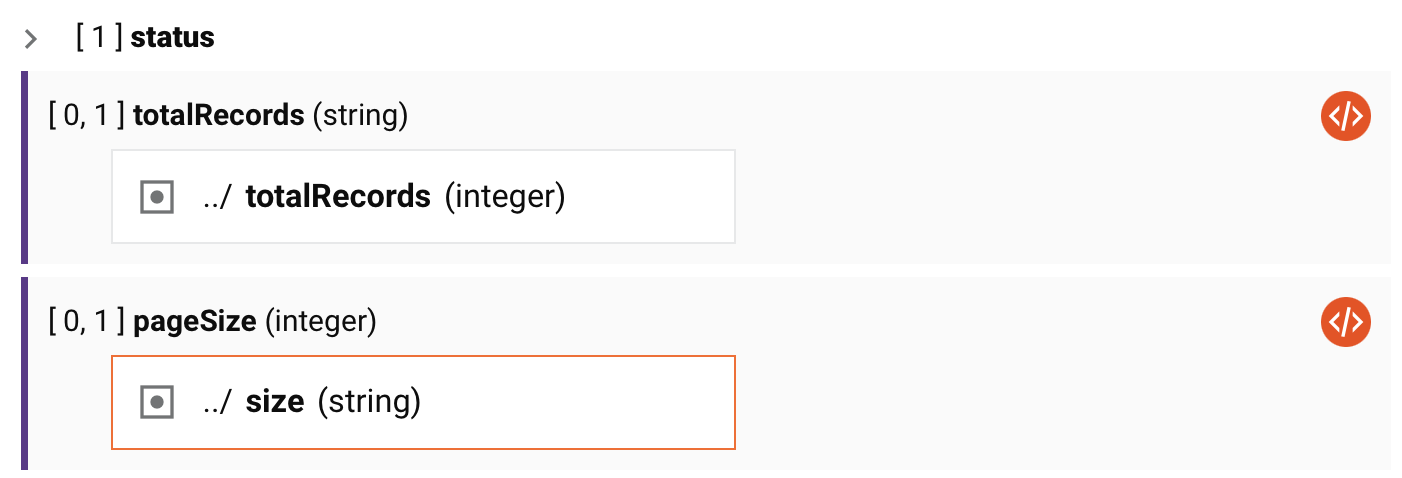Select the pageSize target field name
1402x478 pixels.
point(195,322)
